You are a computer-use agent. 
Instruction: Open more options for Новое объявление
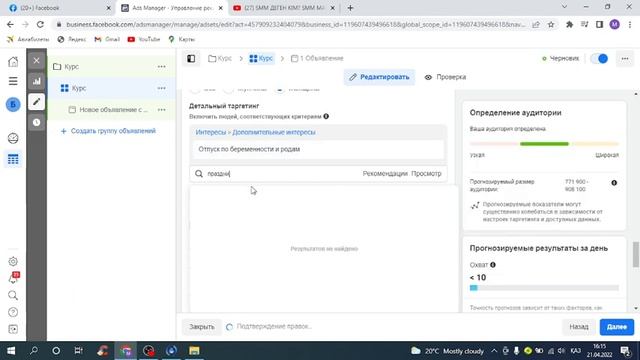[x=162, y=110]
